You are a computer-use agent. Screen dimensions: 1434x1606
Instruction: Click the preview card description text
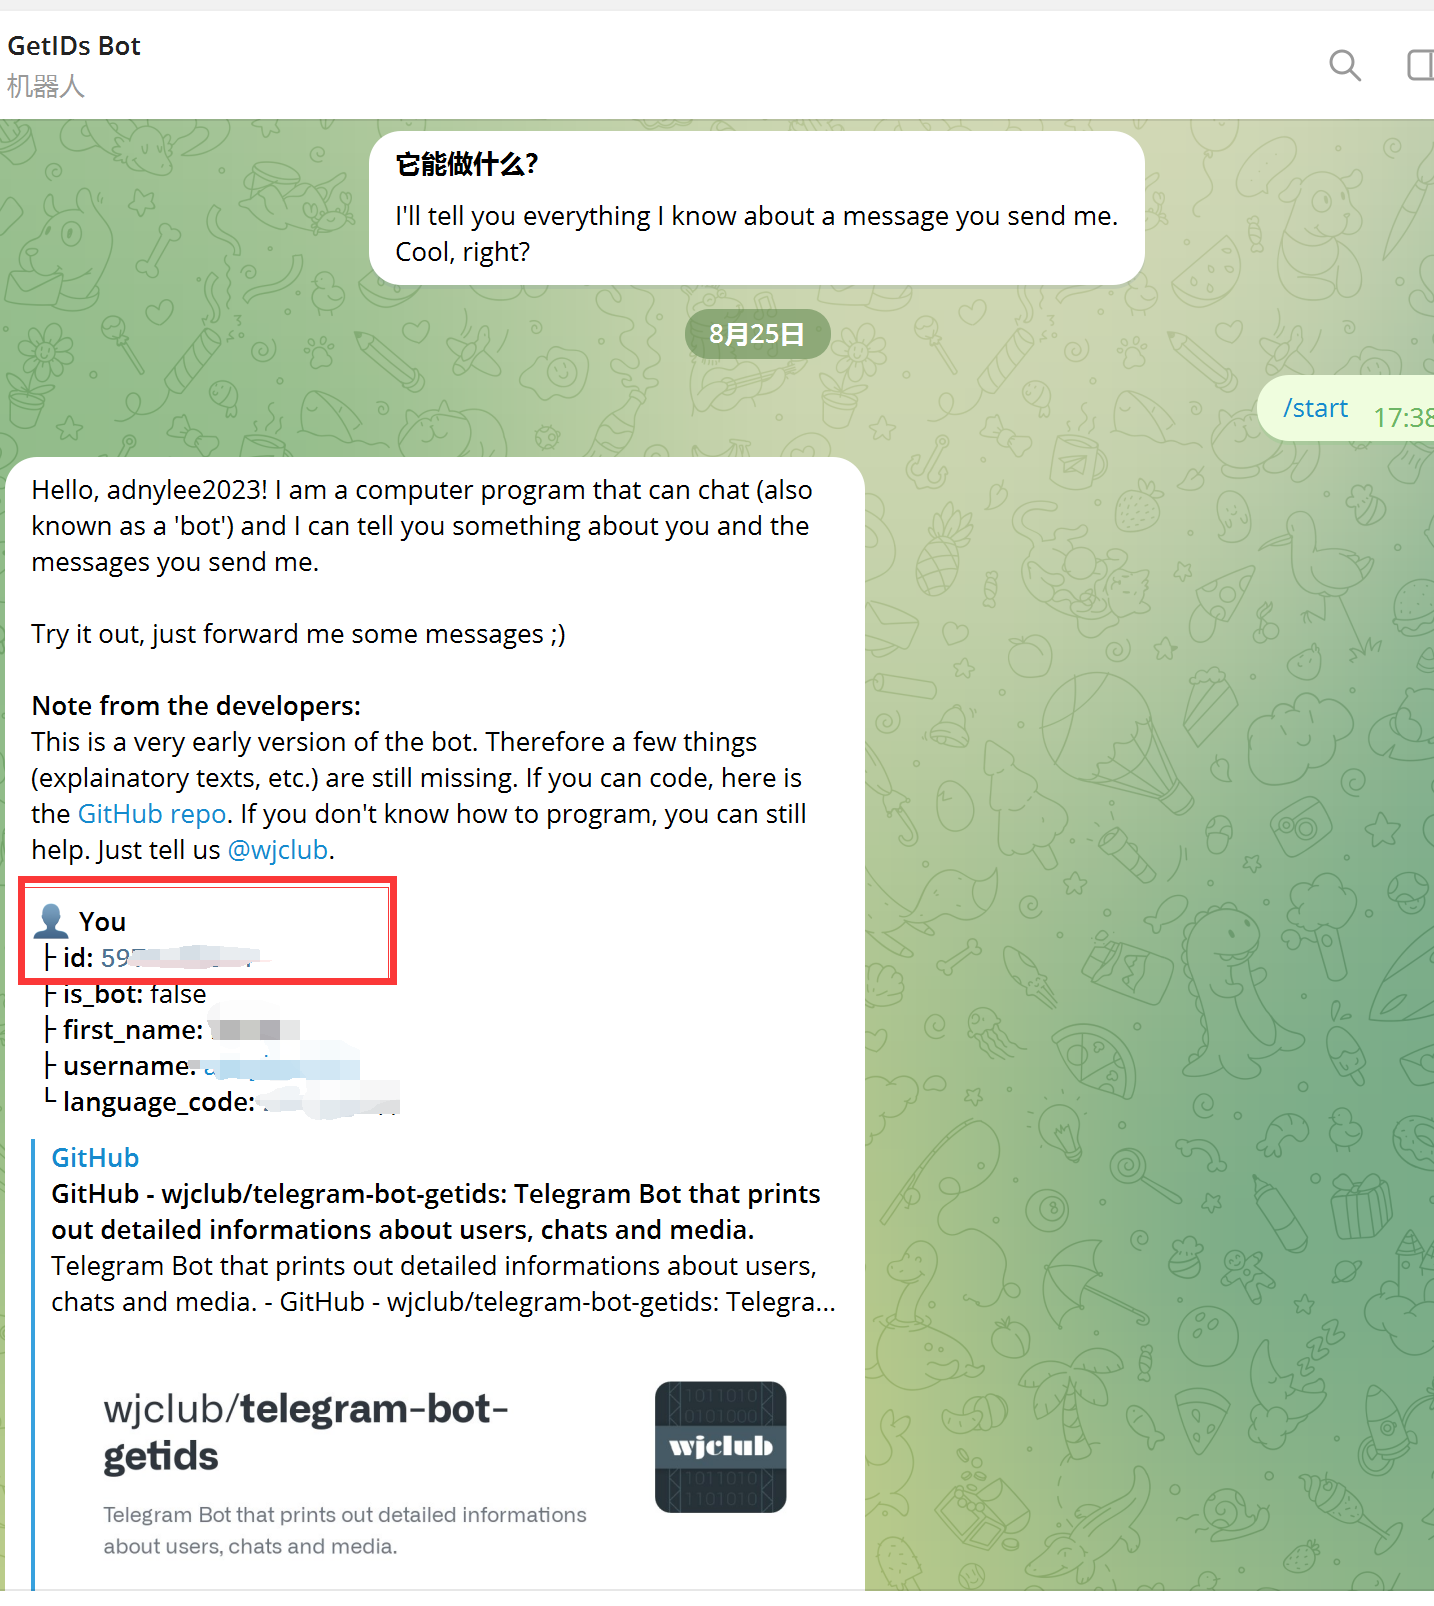[x=345, y=1530]
